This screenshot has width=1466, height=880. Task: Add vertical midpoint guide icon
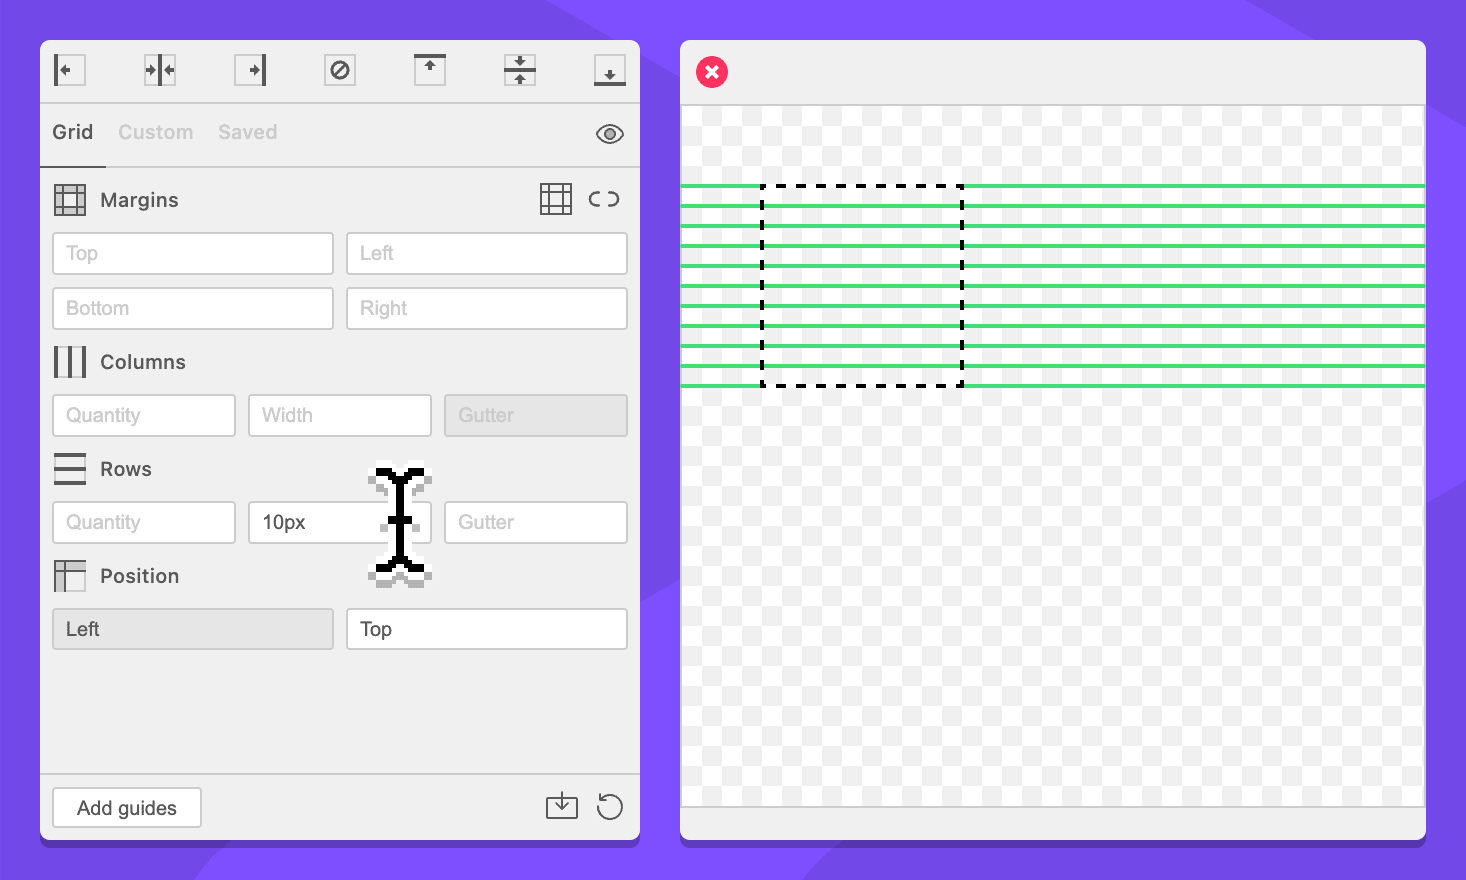tap(160, 70)
